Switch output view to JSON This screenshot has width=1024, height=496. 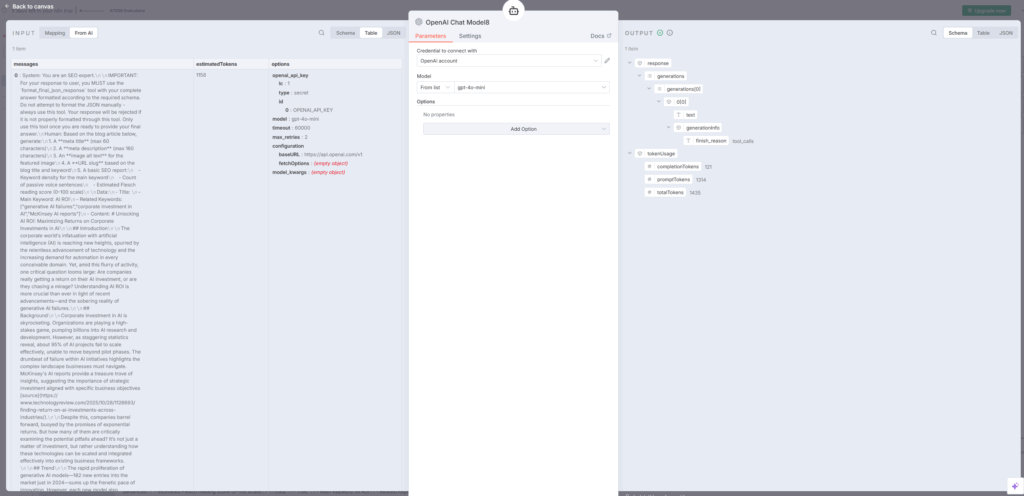[1006, 33]
